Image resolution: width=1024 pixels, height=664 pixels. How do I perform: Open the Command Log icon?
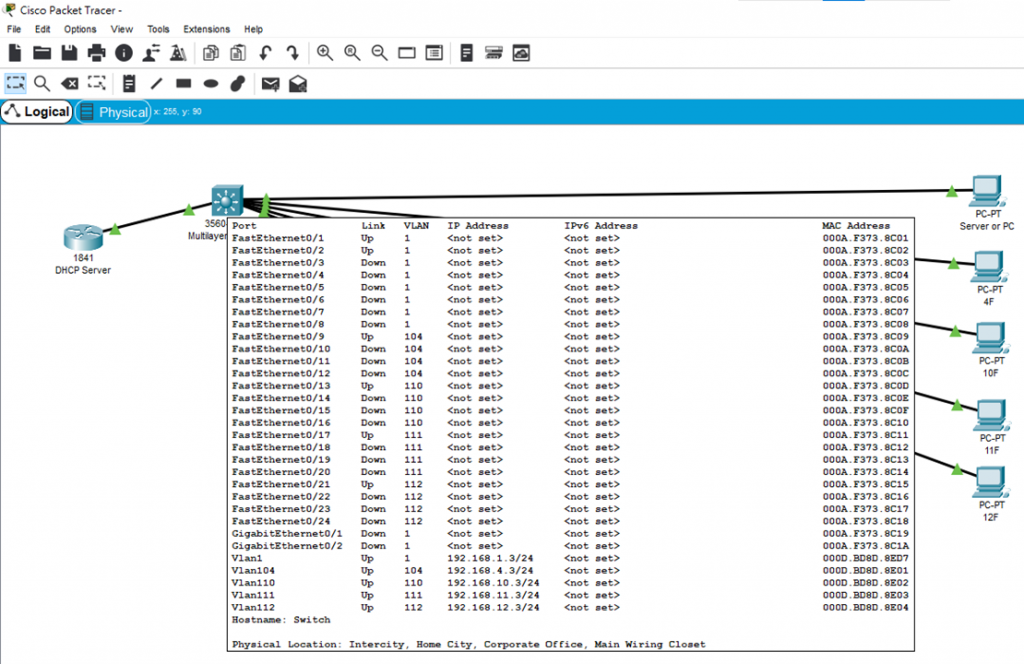coord(466,53)
